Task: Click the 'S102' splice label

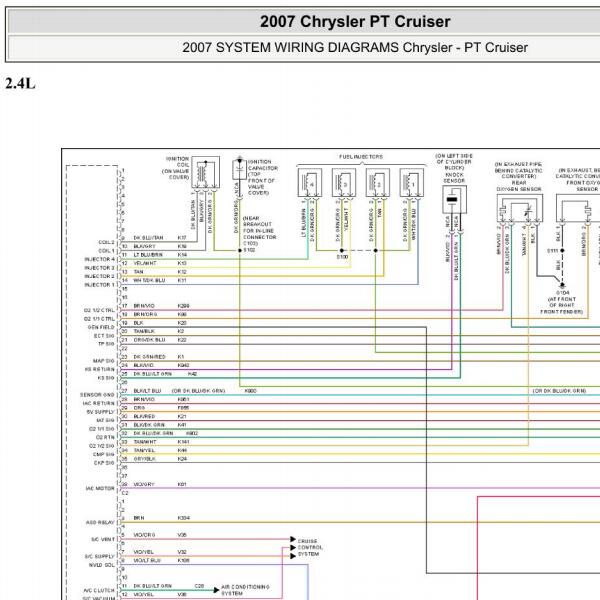Action: pyautogui.click(x=249, y=250)
